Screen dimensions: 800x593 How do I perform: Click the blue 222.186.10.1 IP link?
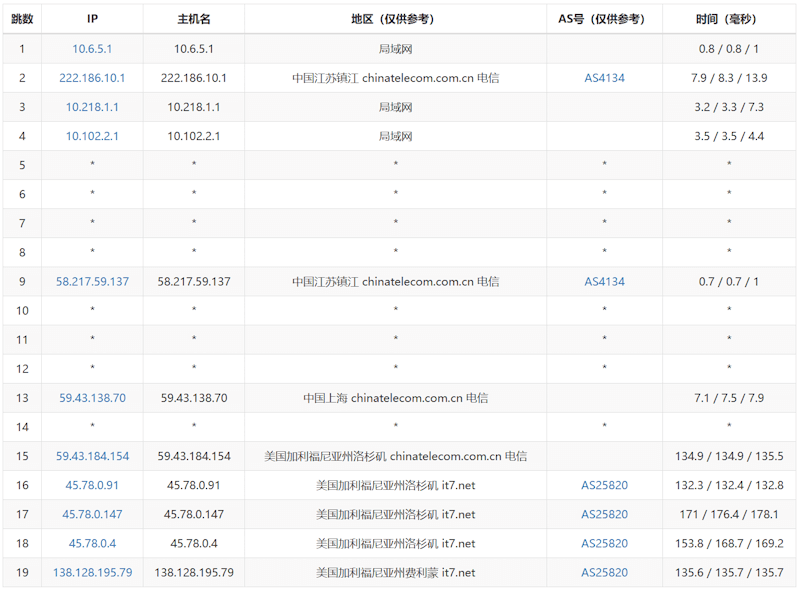[x=92, y=78]
